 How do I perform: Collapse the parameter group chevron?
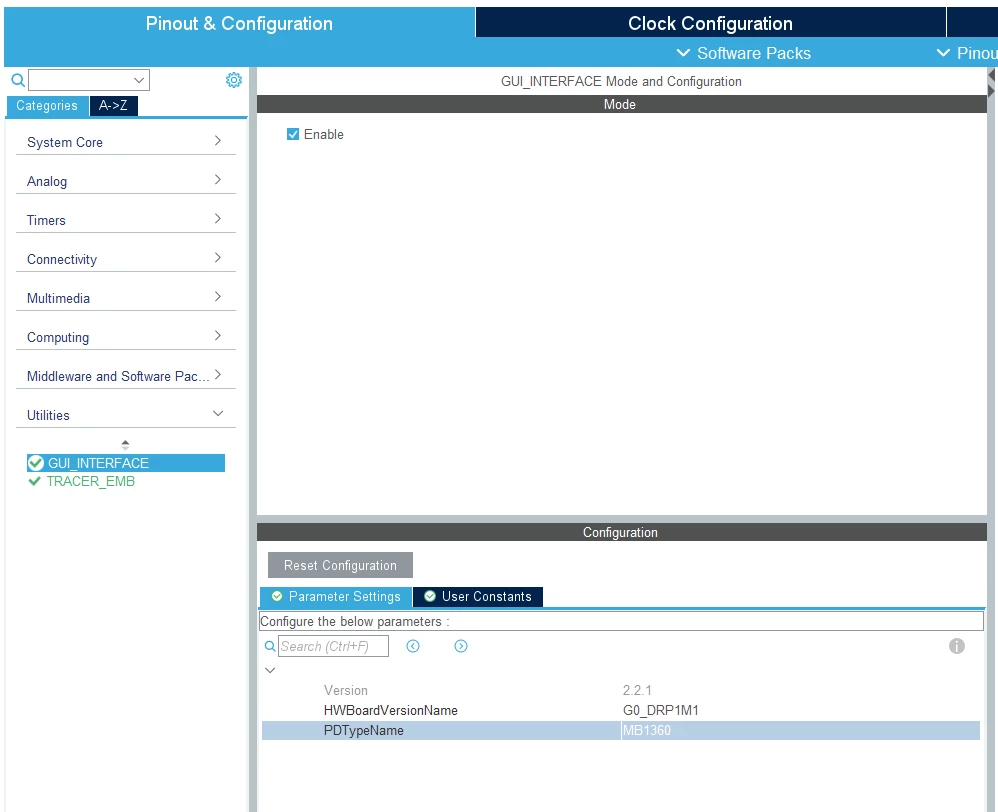(270, 670)
